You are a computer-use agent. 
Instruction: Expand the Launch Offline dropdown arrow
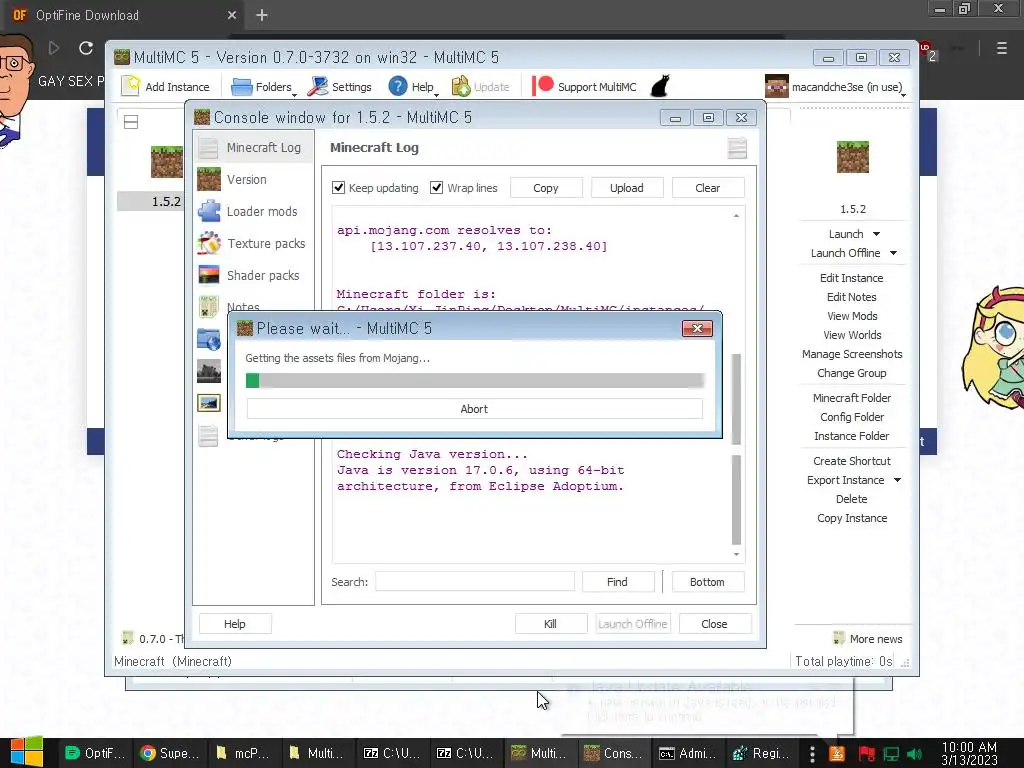point(893,253)
